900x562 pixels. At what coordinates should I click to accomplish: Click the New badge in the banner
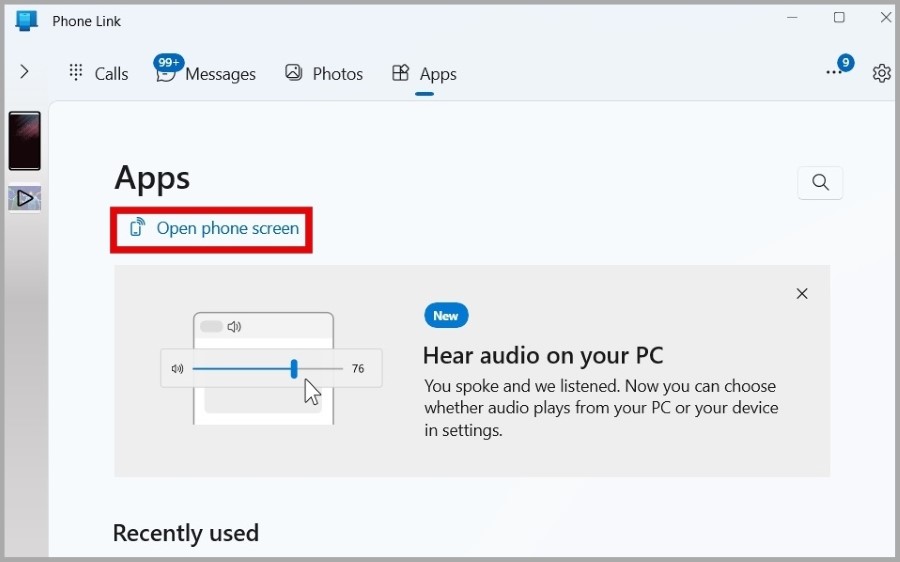point(446,316)
